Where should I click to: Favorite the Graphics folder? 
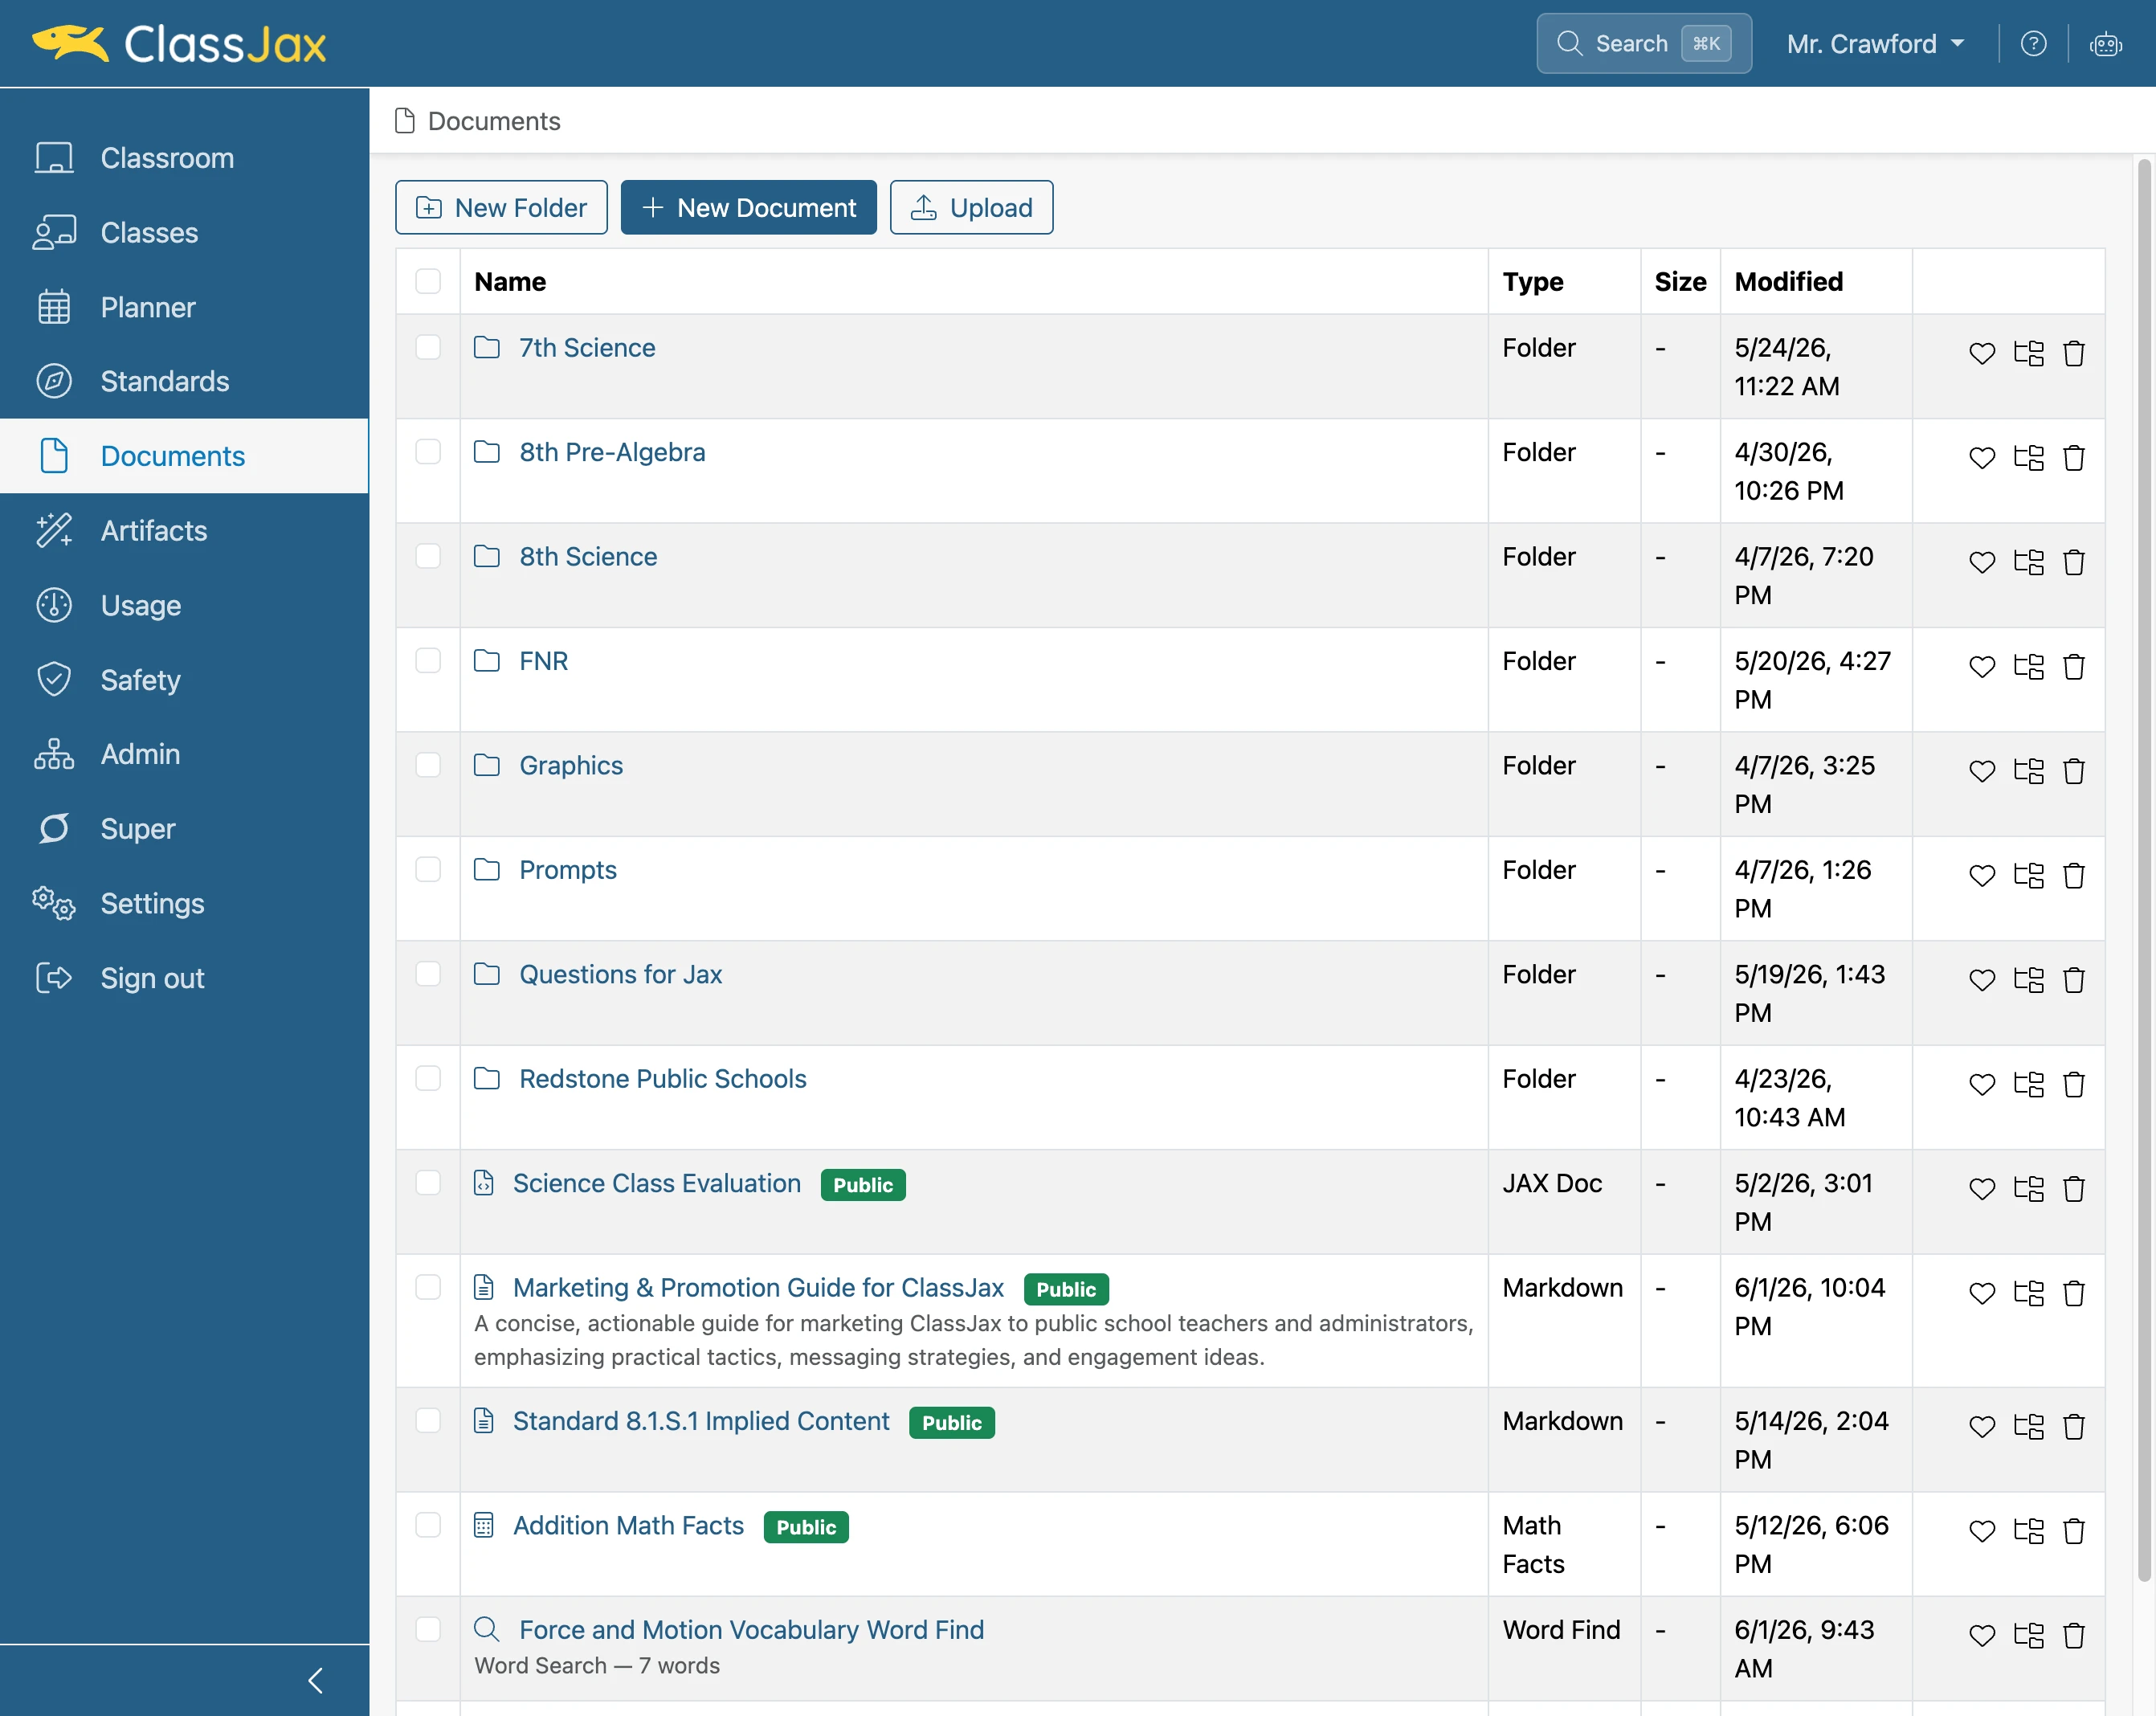coord(1981,771)
